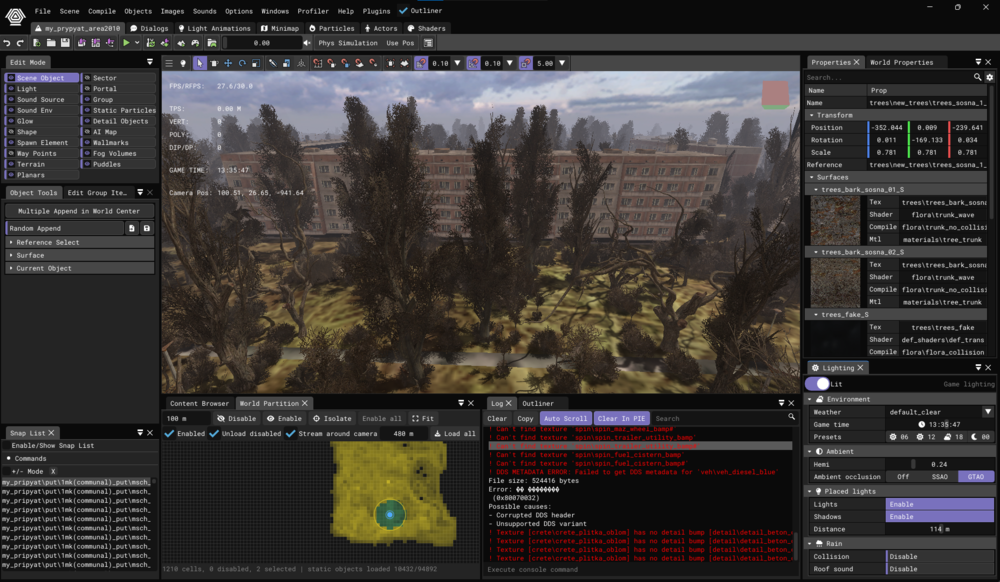Expand the Current Object section
This screenshot has width=1000, height=582.
pos(80,268)
